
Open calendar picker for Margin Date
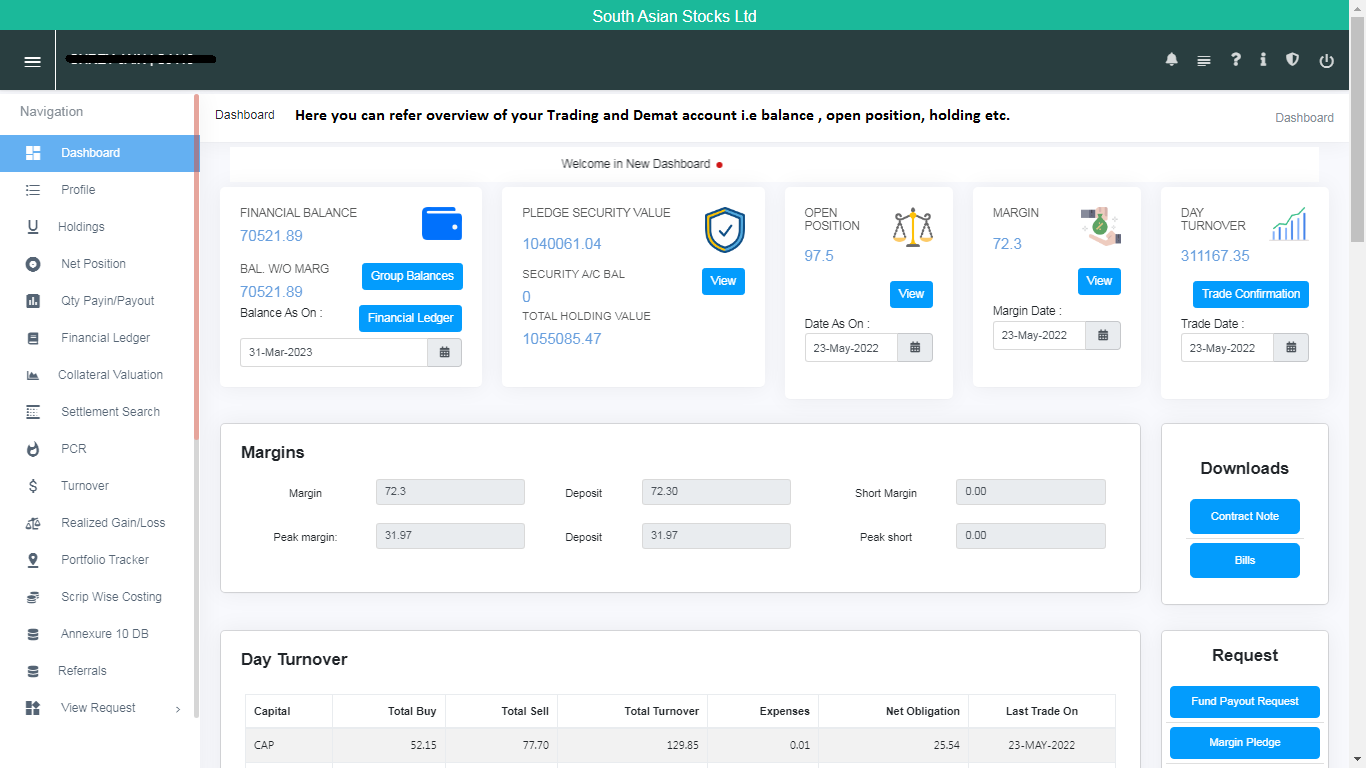tap(1103, 335)
